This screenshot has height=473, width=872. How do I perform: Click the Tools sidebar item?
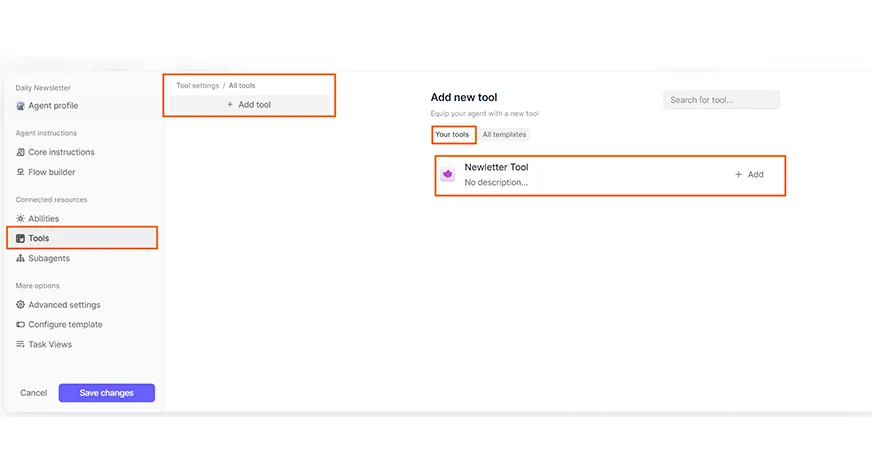tap(38, 238)
